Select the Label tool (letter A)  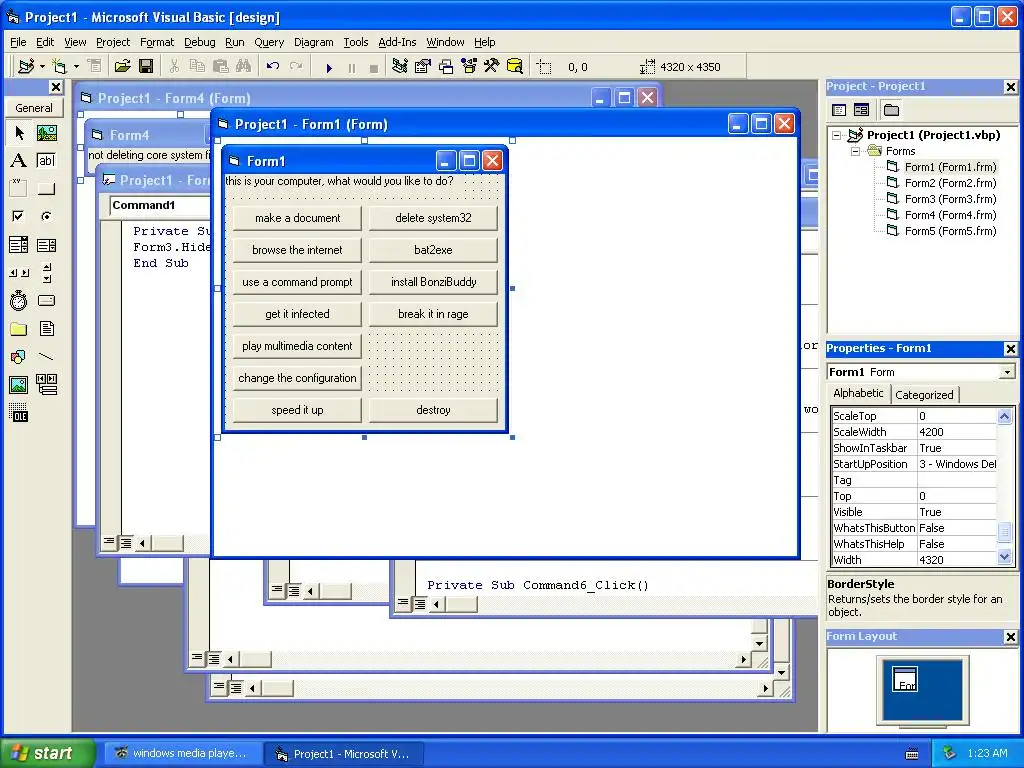19,161
